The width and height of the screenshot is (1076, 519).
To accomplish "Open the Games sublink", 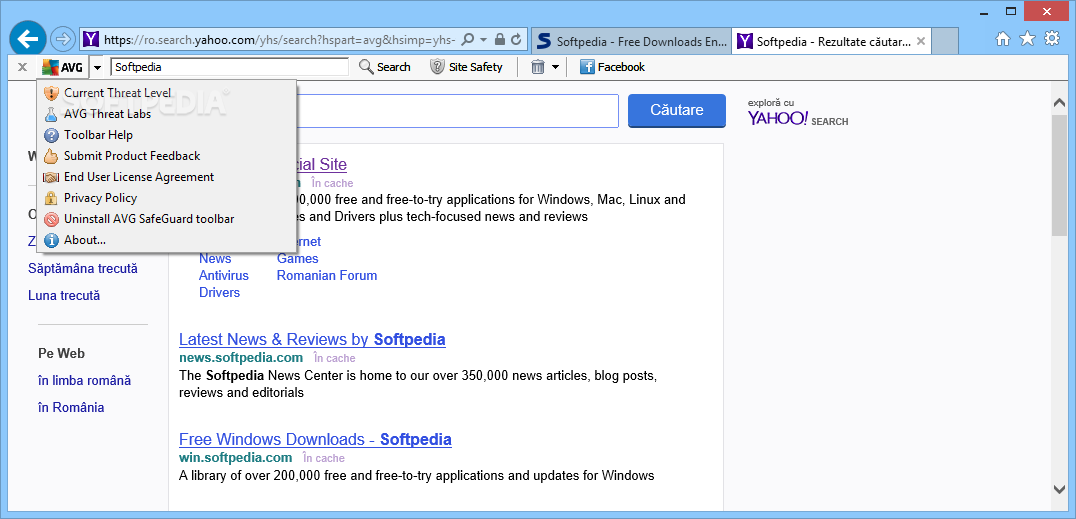I will pos(298,258).
